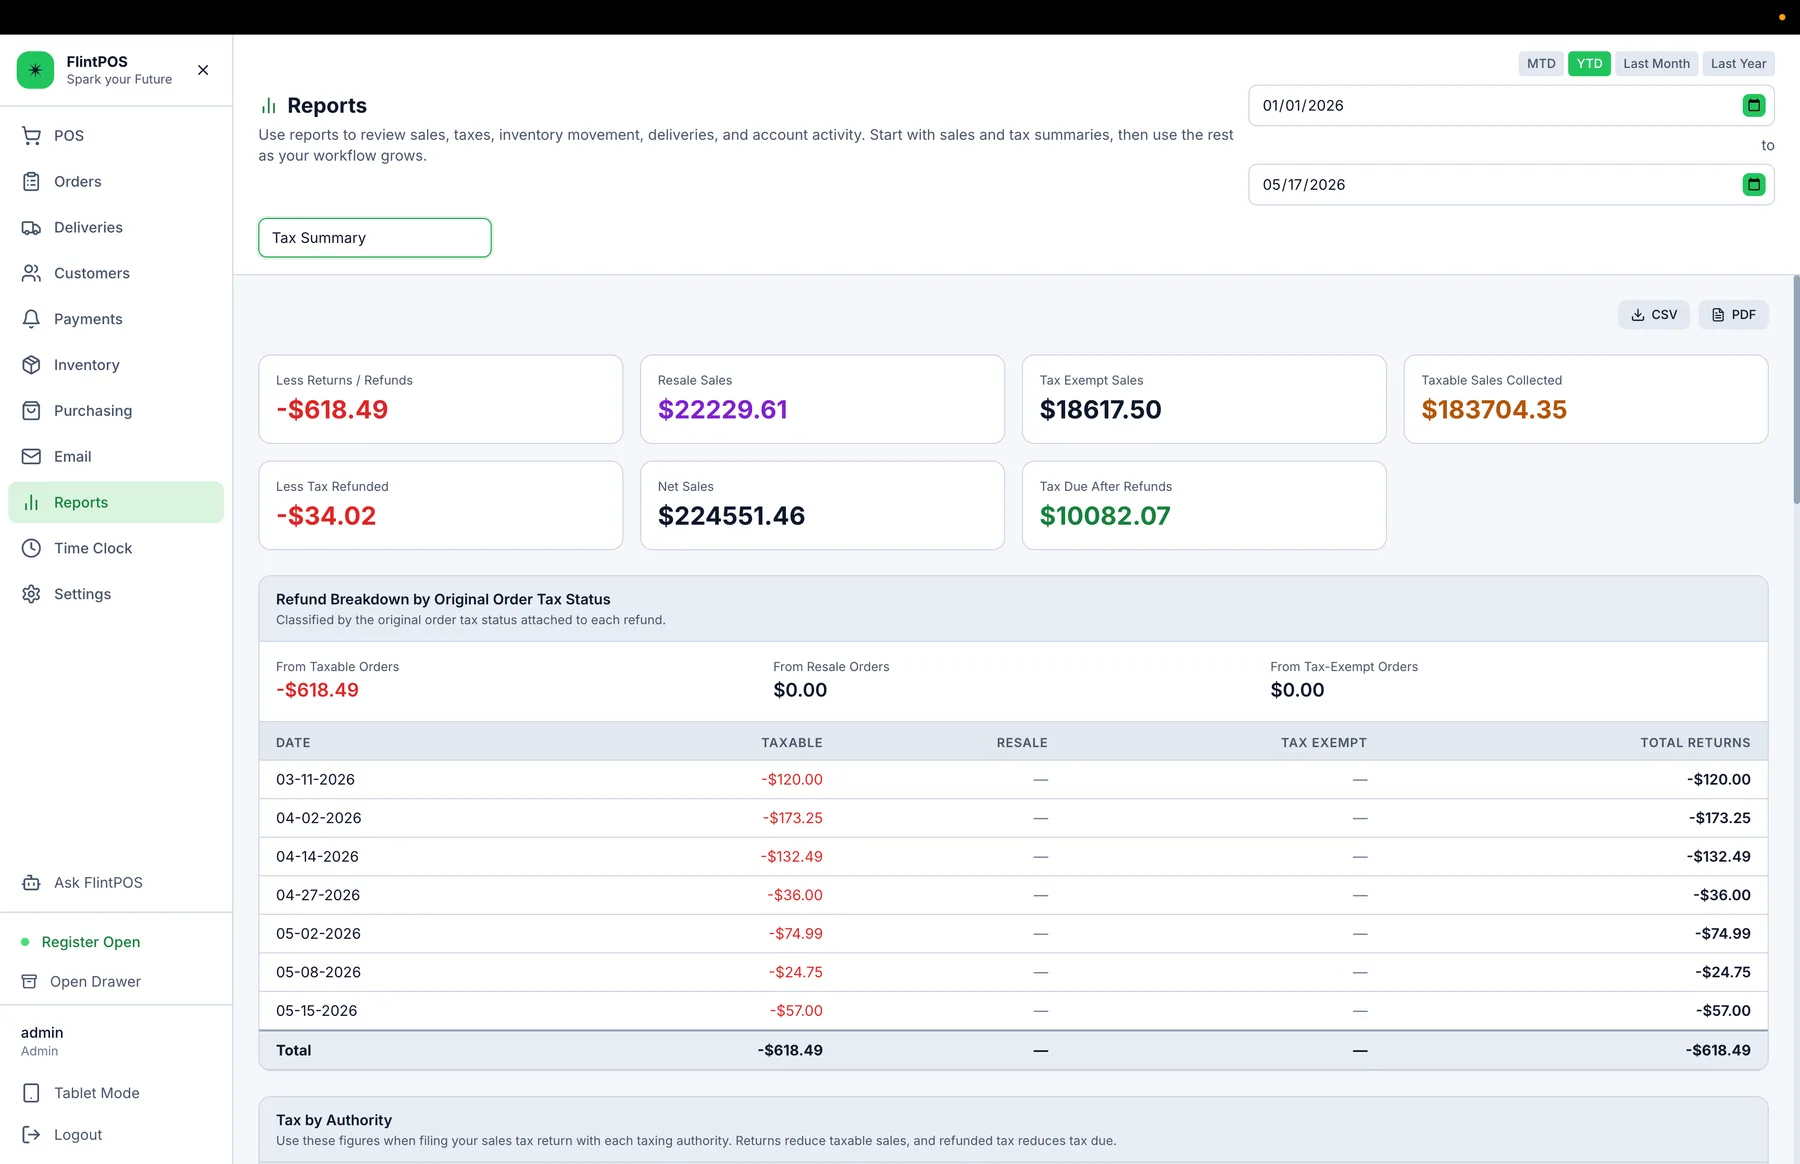1800x1164 pixels.
Task: Select the Last Year date range
Action: pos(1738,64)
